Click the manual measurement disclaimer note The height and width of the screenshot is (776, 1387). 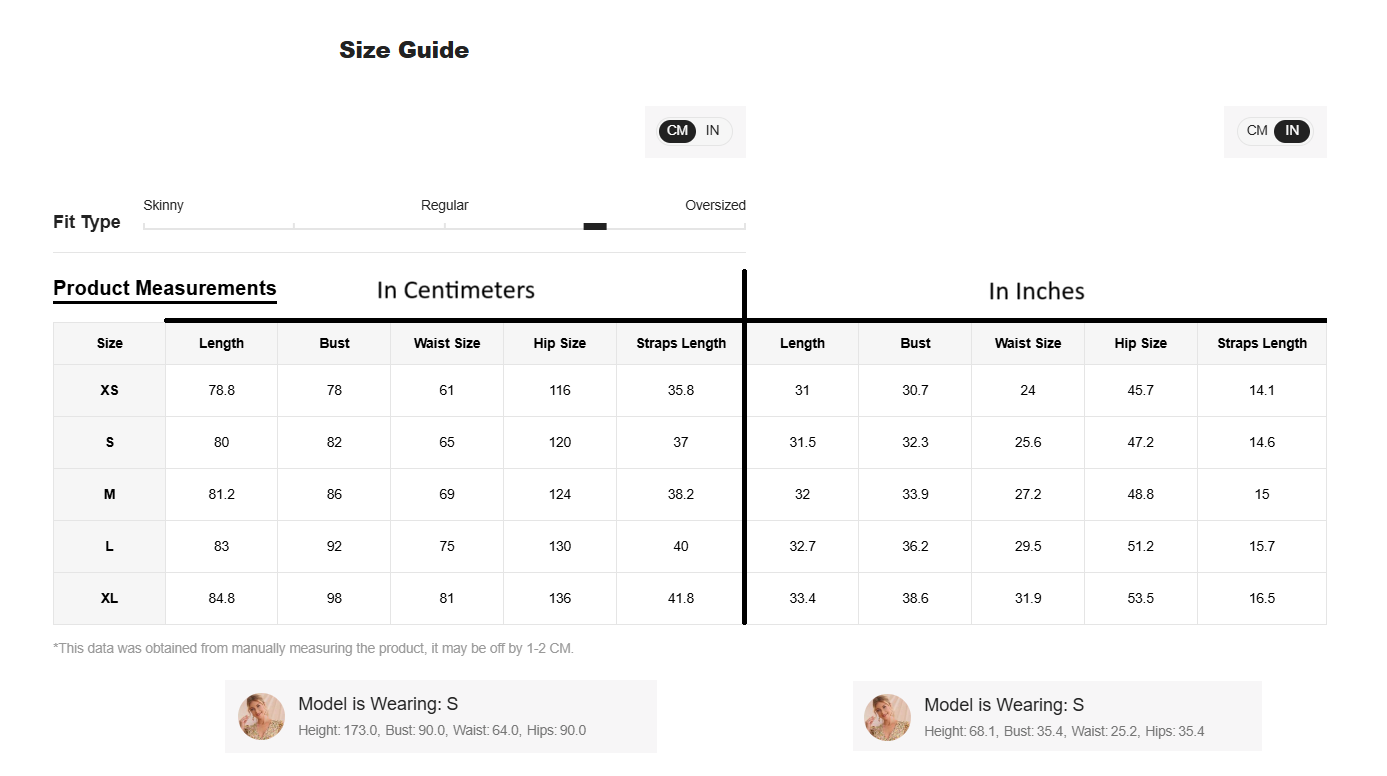tap(314, 649)
